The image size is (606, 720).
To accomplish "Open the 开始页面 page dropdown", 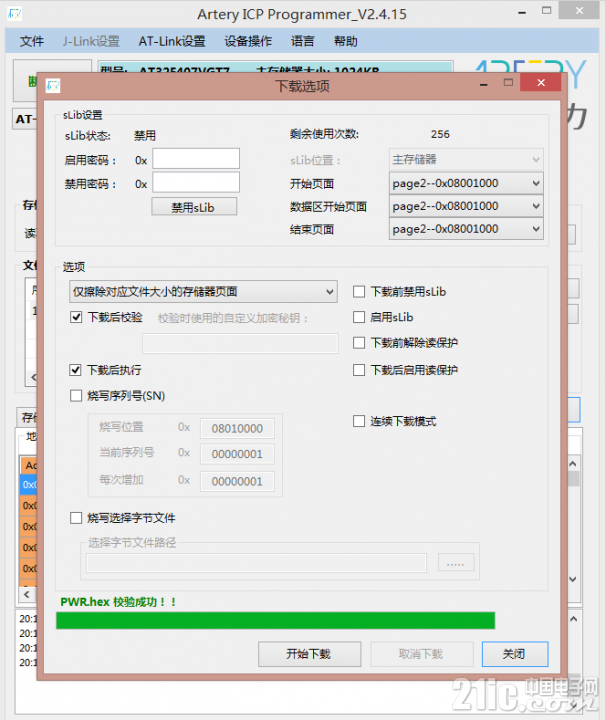I will point(466,183).
